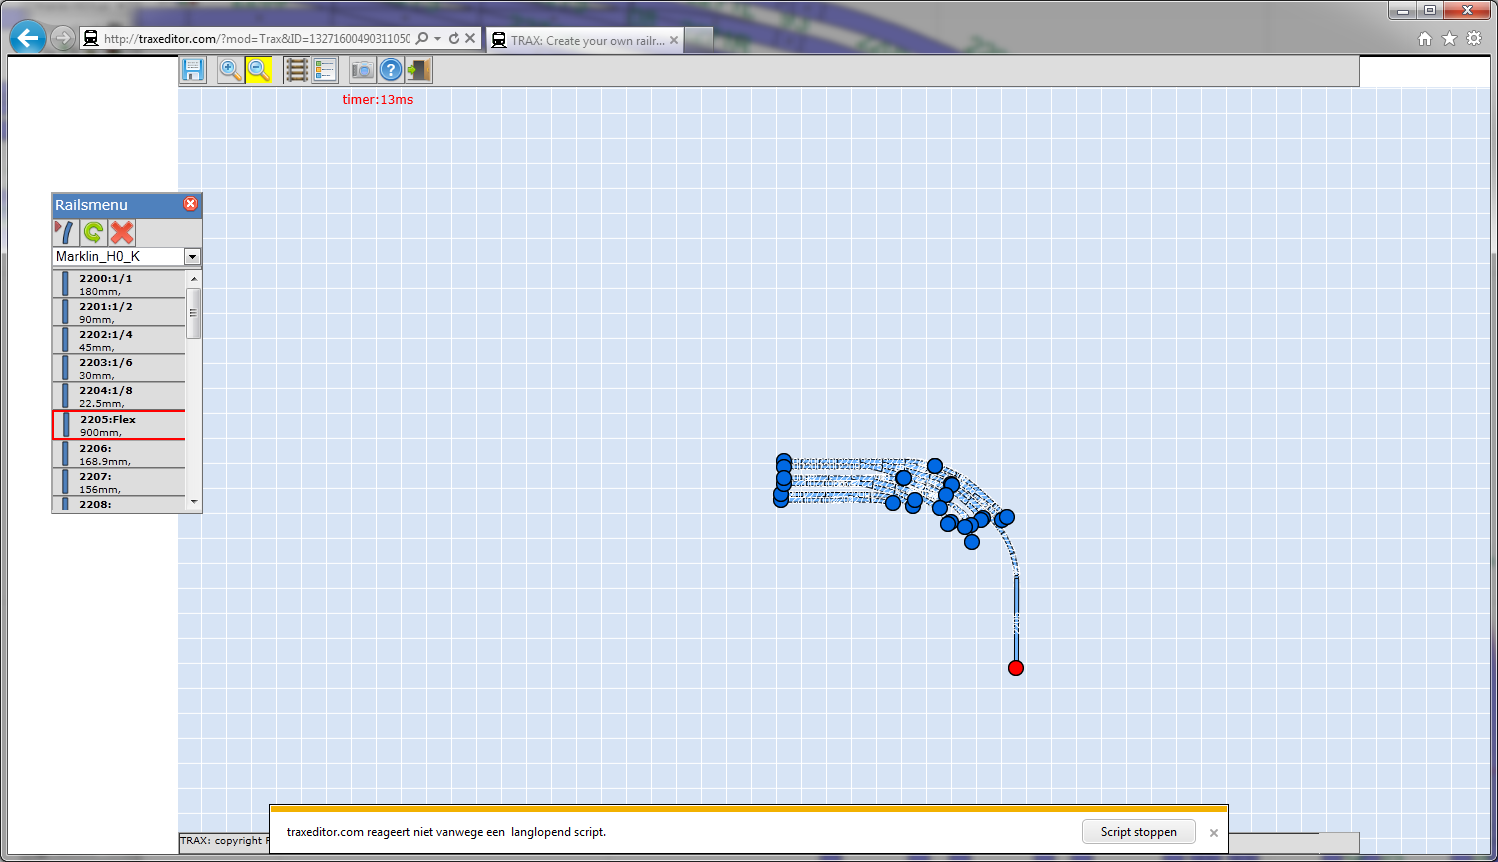
Task: Open favorites with the star icon
Action: [x=1449, y=39]
